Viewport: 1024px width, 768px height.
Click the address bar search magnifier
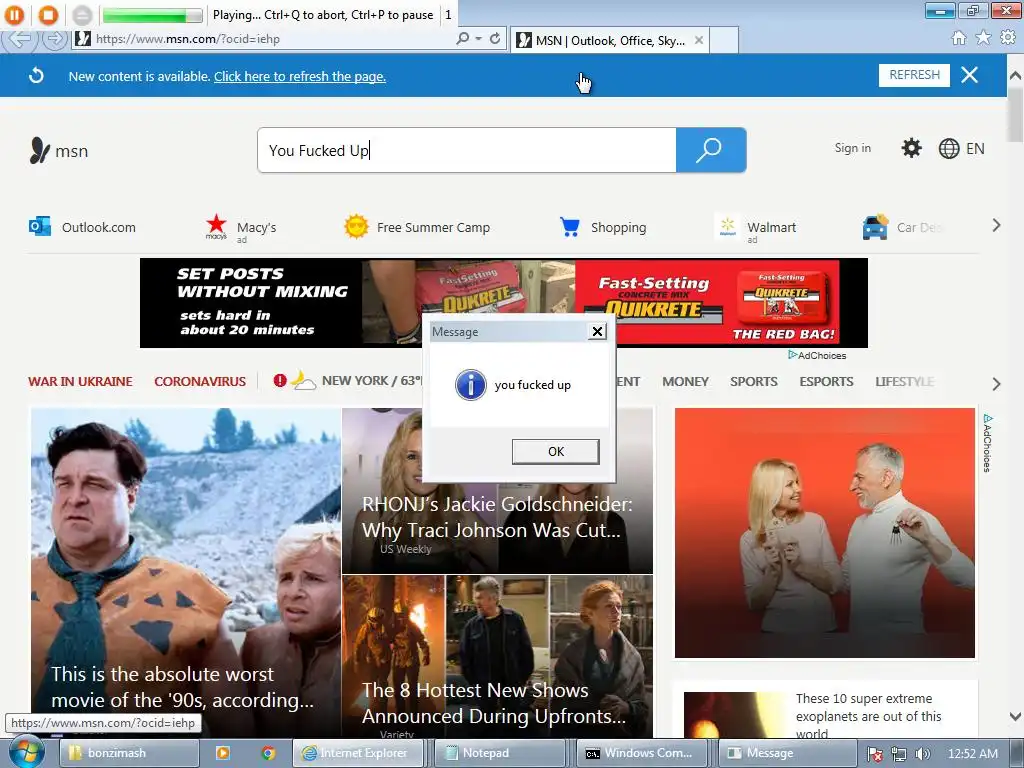[462, 39]
